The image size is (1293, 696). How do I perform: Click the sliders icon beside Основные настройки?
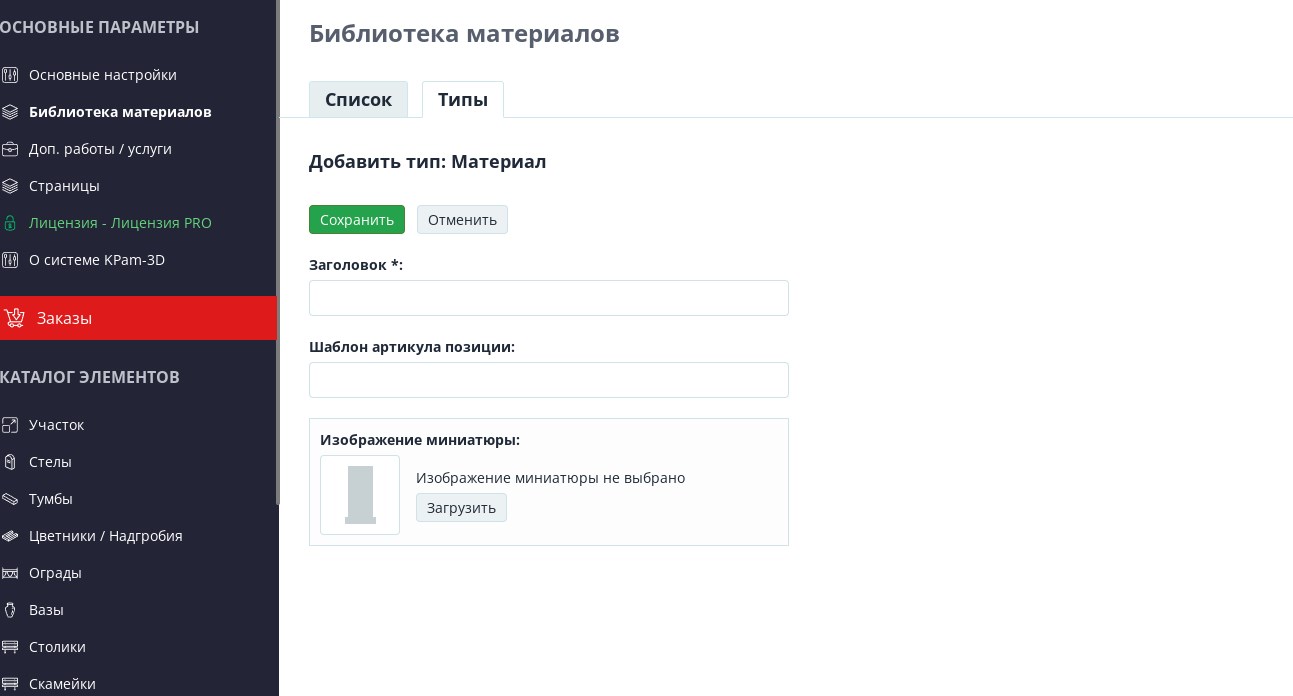(x=10, y=75)
